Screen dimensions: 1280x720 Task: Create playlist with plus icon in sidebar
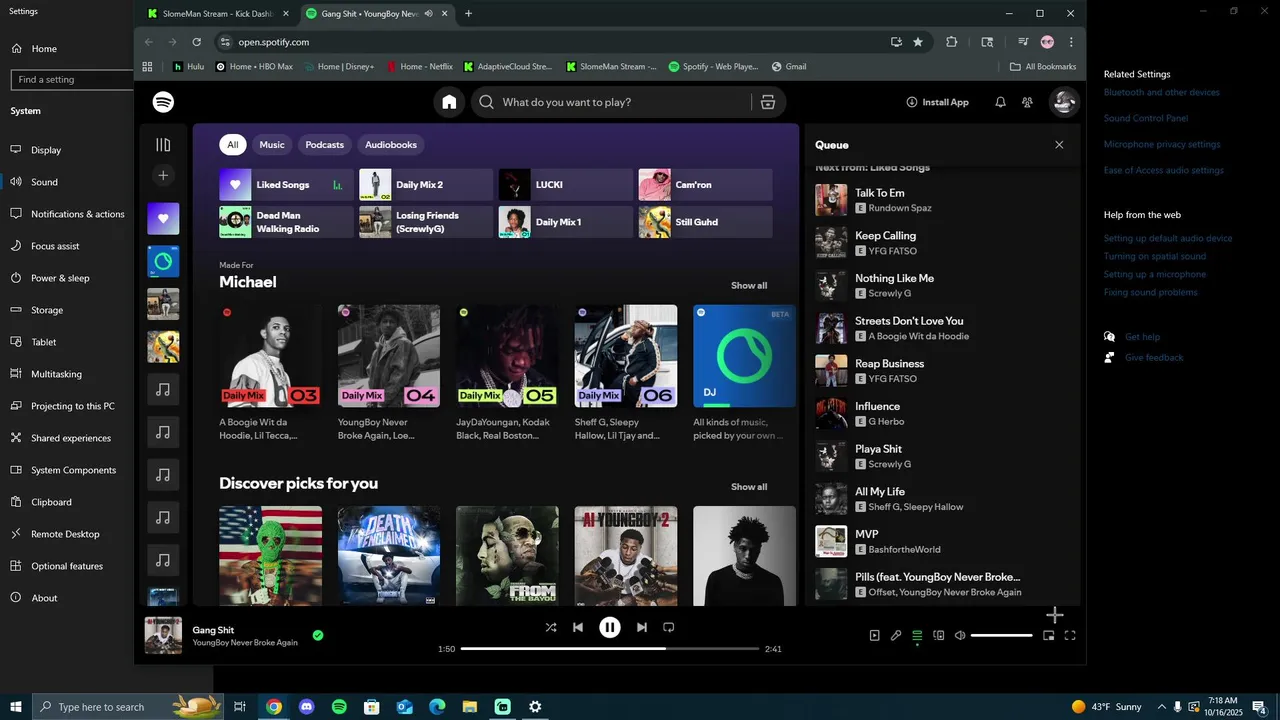coord(163,175)
